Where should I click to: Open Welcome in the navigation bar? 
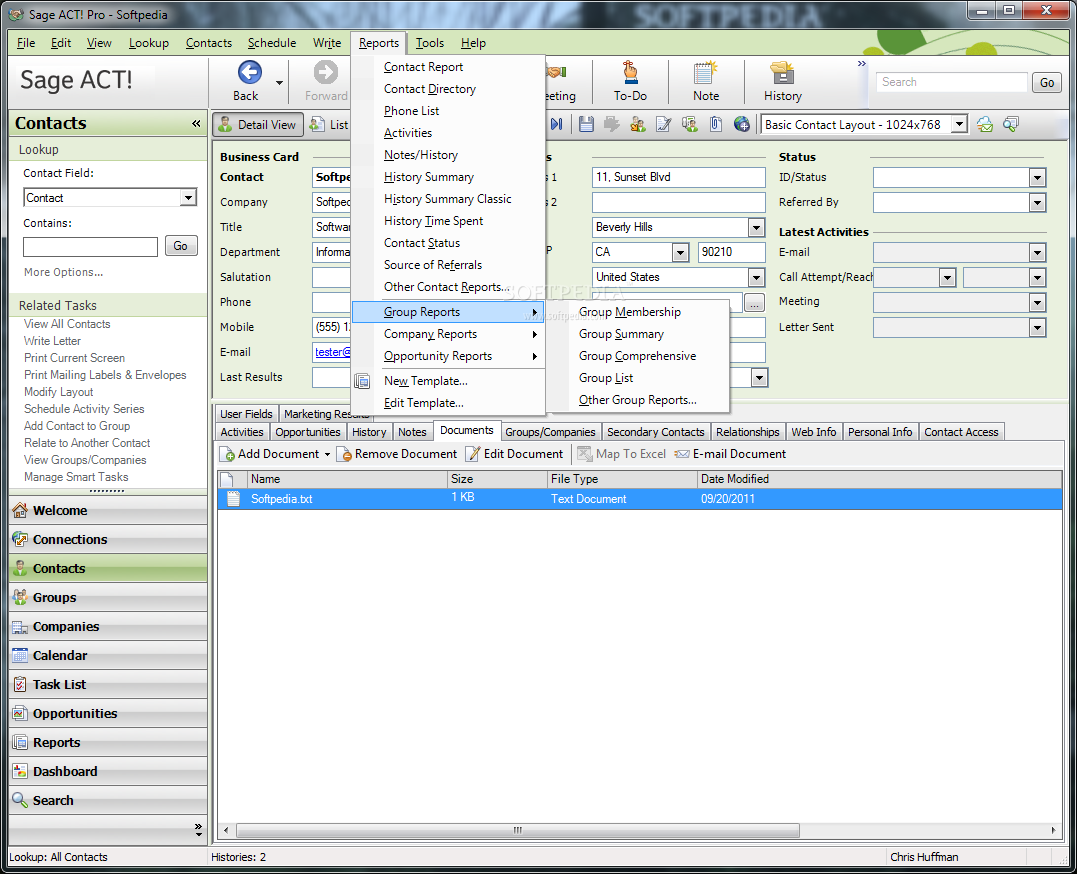(108, 511)
